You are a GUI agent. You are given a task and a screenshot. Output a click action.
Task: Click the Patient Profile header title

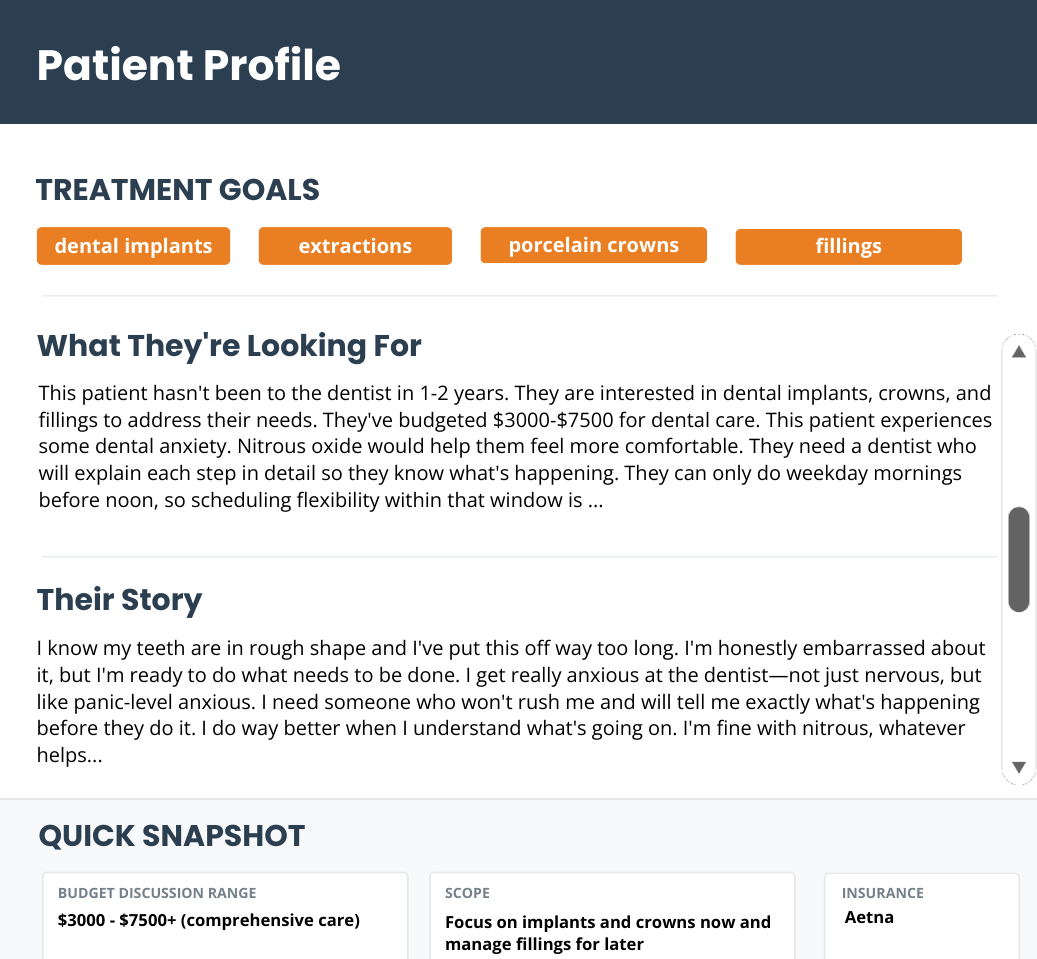click(x=188, y=65)
